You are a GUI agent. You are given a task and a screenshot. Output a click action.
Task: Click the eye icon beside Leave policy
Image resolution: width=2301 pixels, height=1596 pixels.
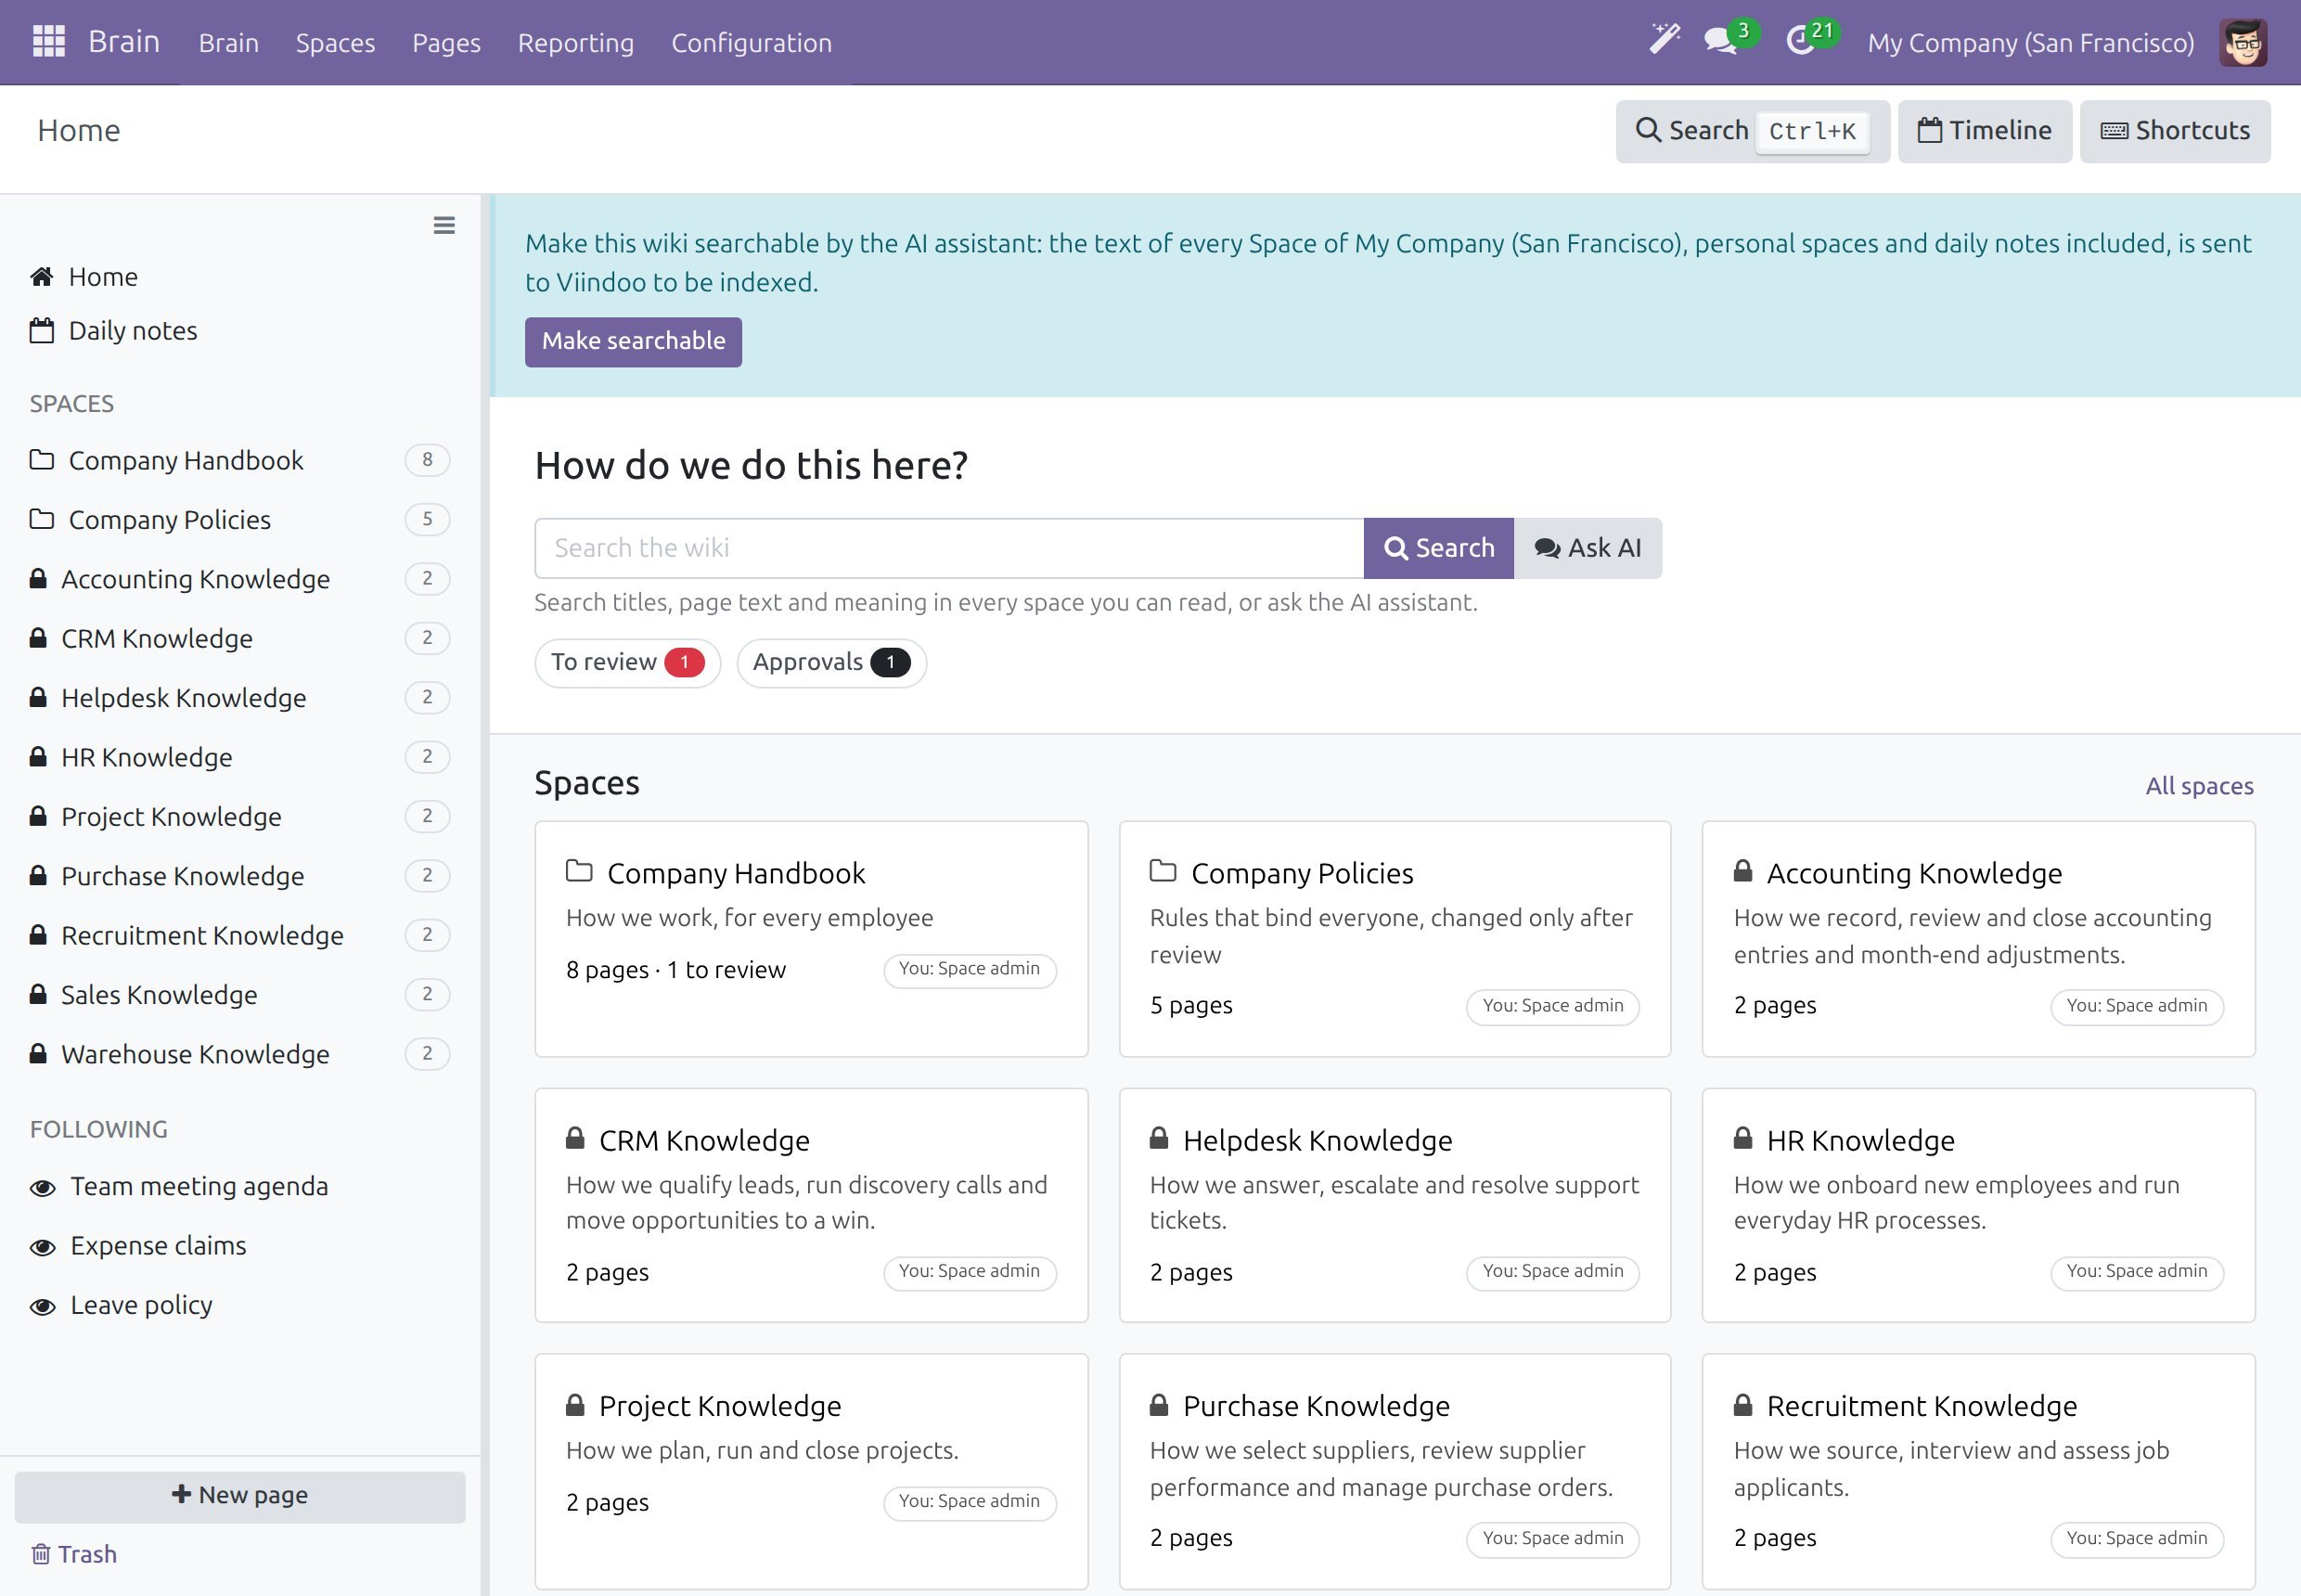tap(43, 1307)
